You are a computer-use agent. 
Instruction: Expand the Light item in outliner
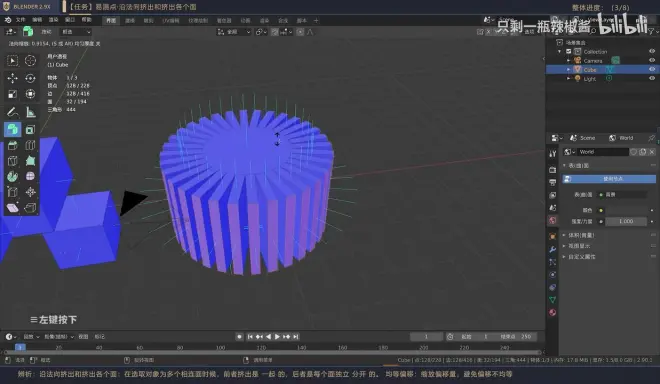point(568,78)
